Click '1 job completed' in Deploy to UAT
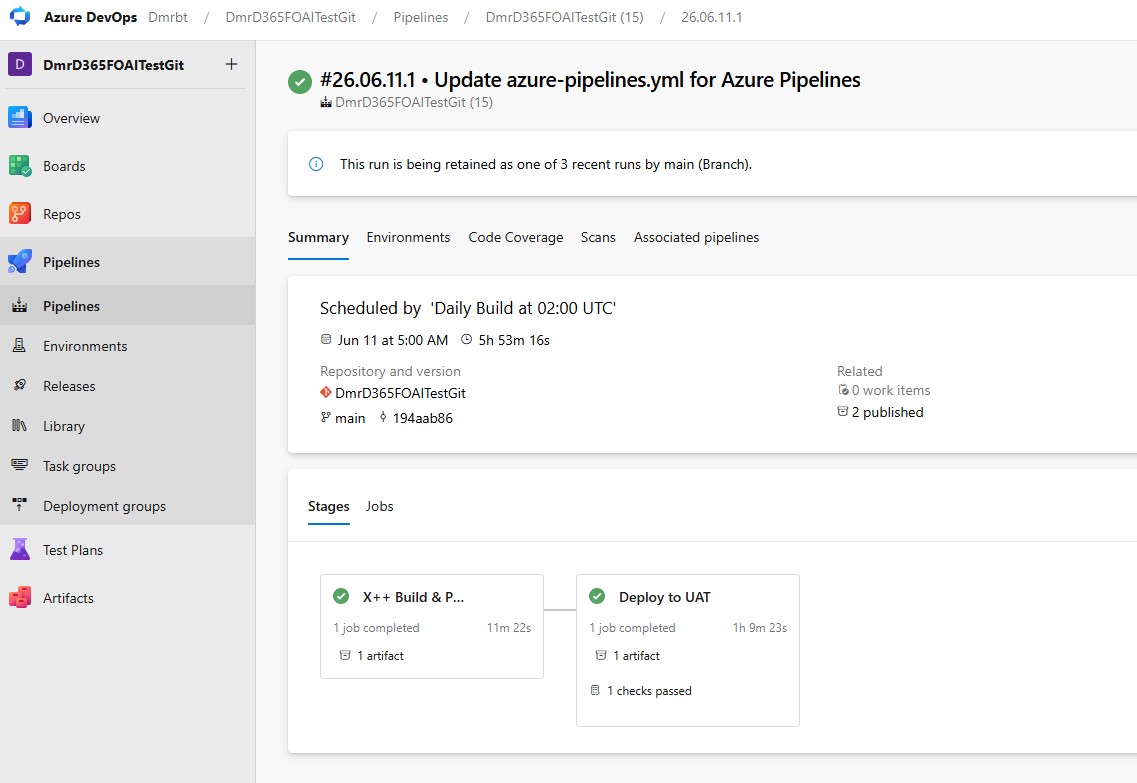This screenshot has width=1137, height=783. (x=632, y=628)
